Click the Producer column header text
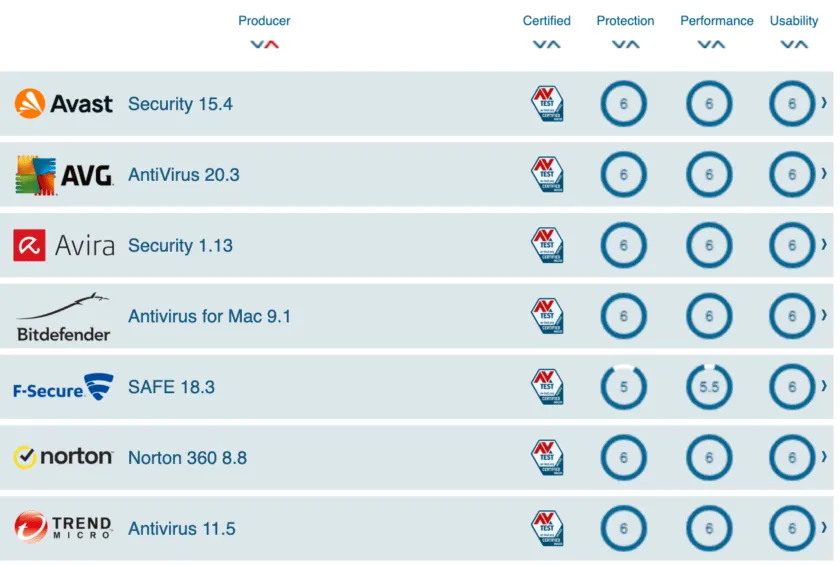The height and width of the screenshot is (565, 840). coord(264,21)
